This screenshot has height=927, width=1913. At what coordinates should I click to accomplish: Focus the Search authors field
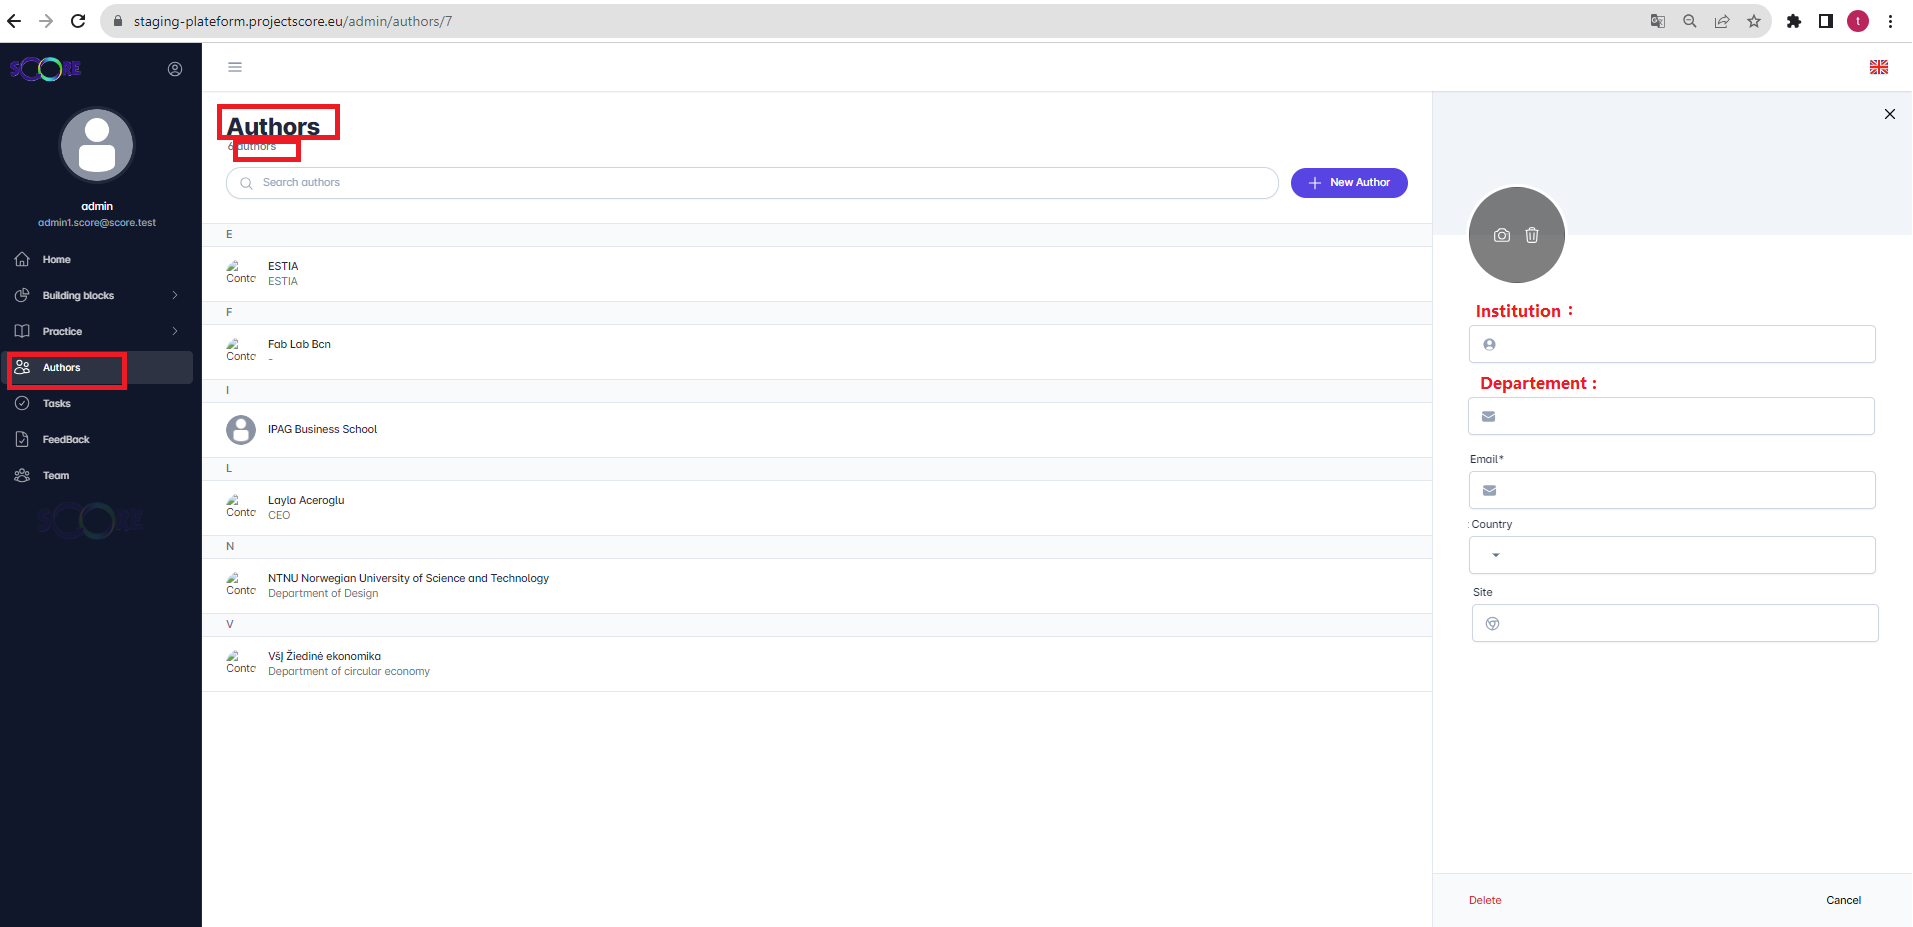point(760,183)
